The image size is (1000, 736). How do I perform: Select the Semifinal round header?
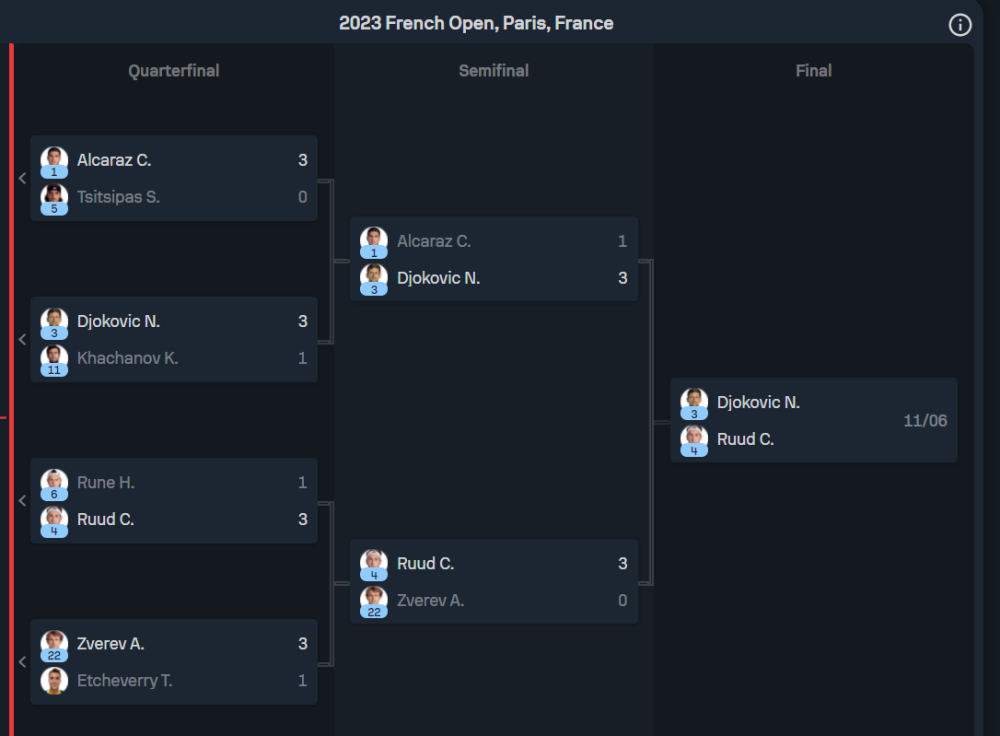point(494,71)
